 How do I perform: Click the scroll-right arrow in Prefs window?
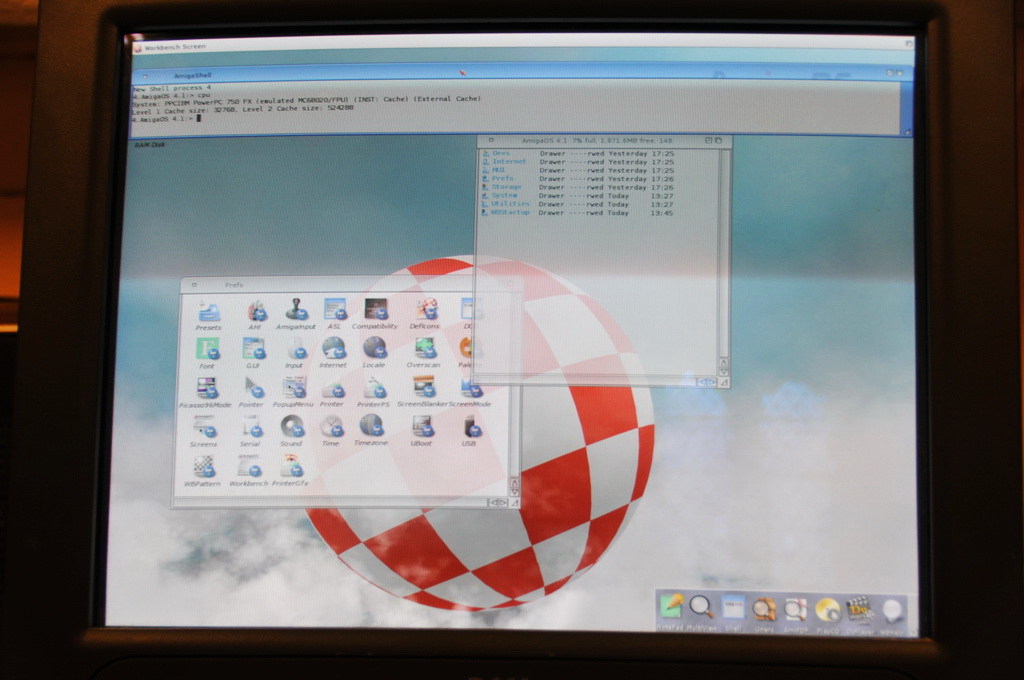pos(503,502)
